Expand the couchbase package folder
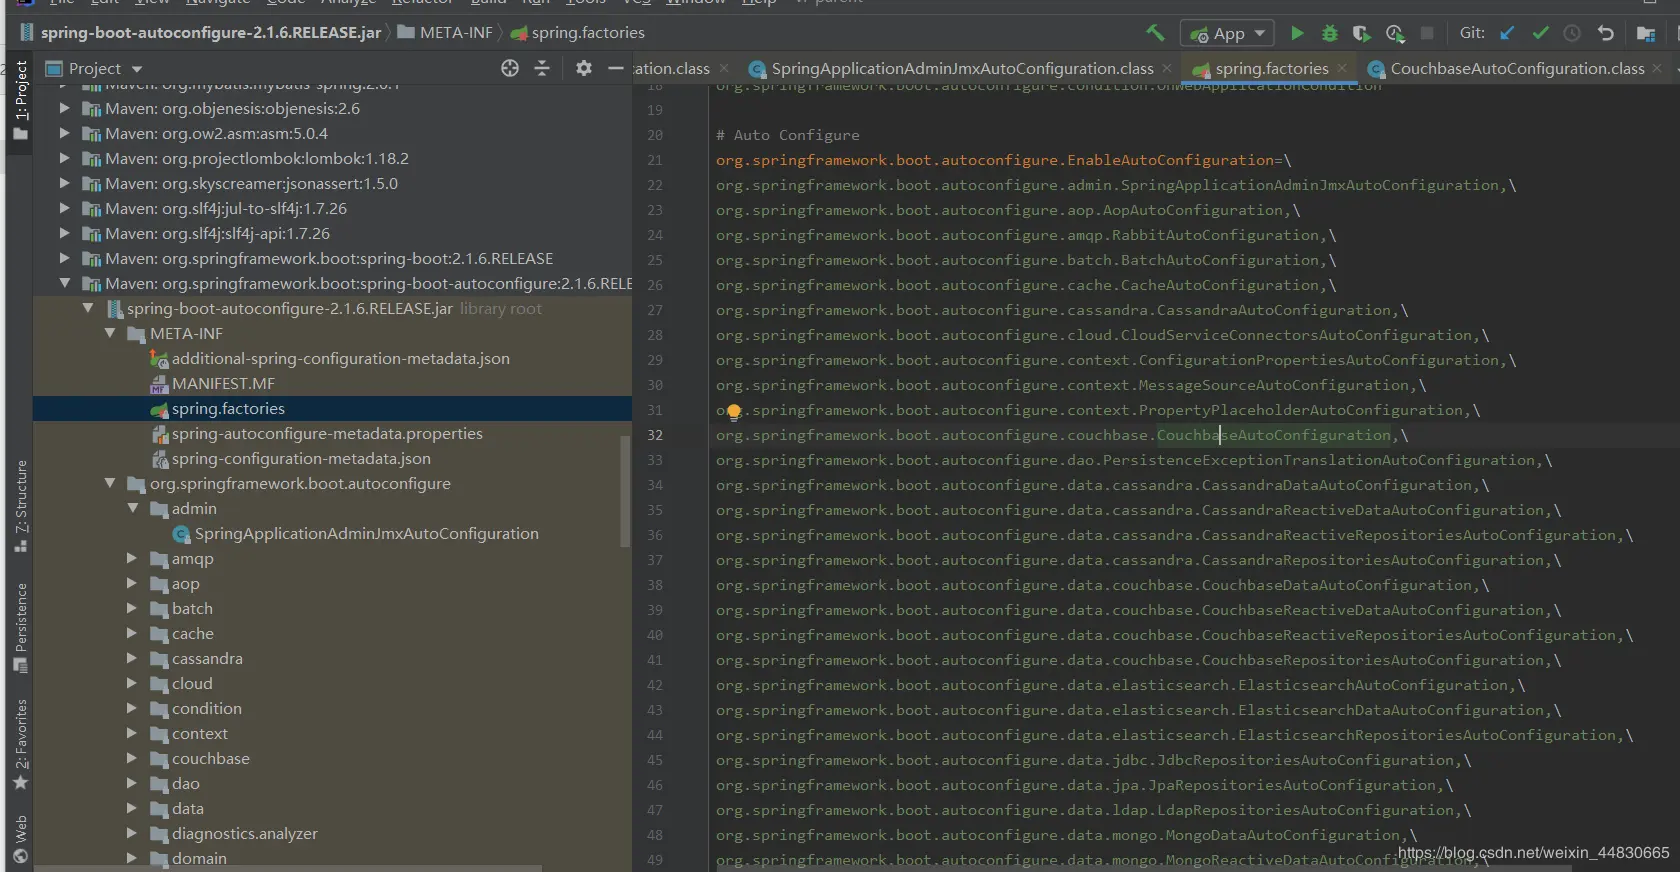This screenshot has height=872, width=1680. [131, 758]
